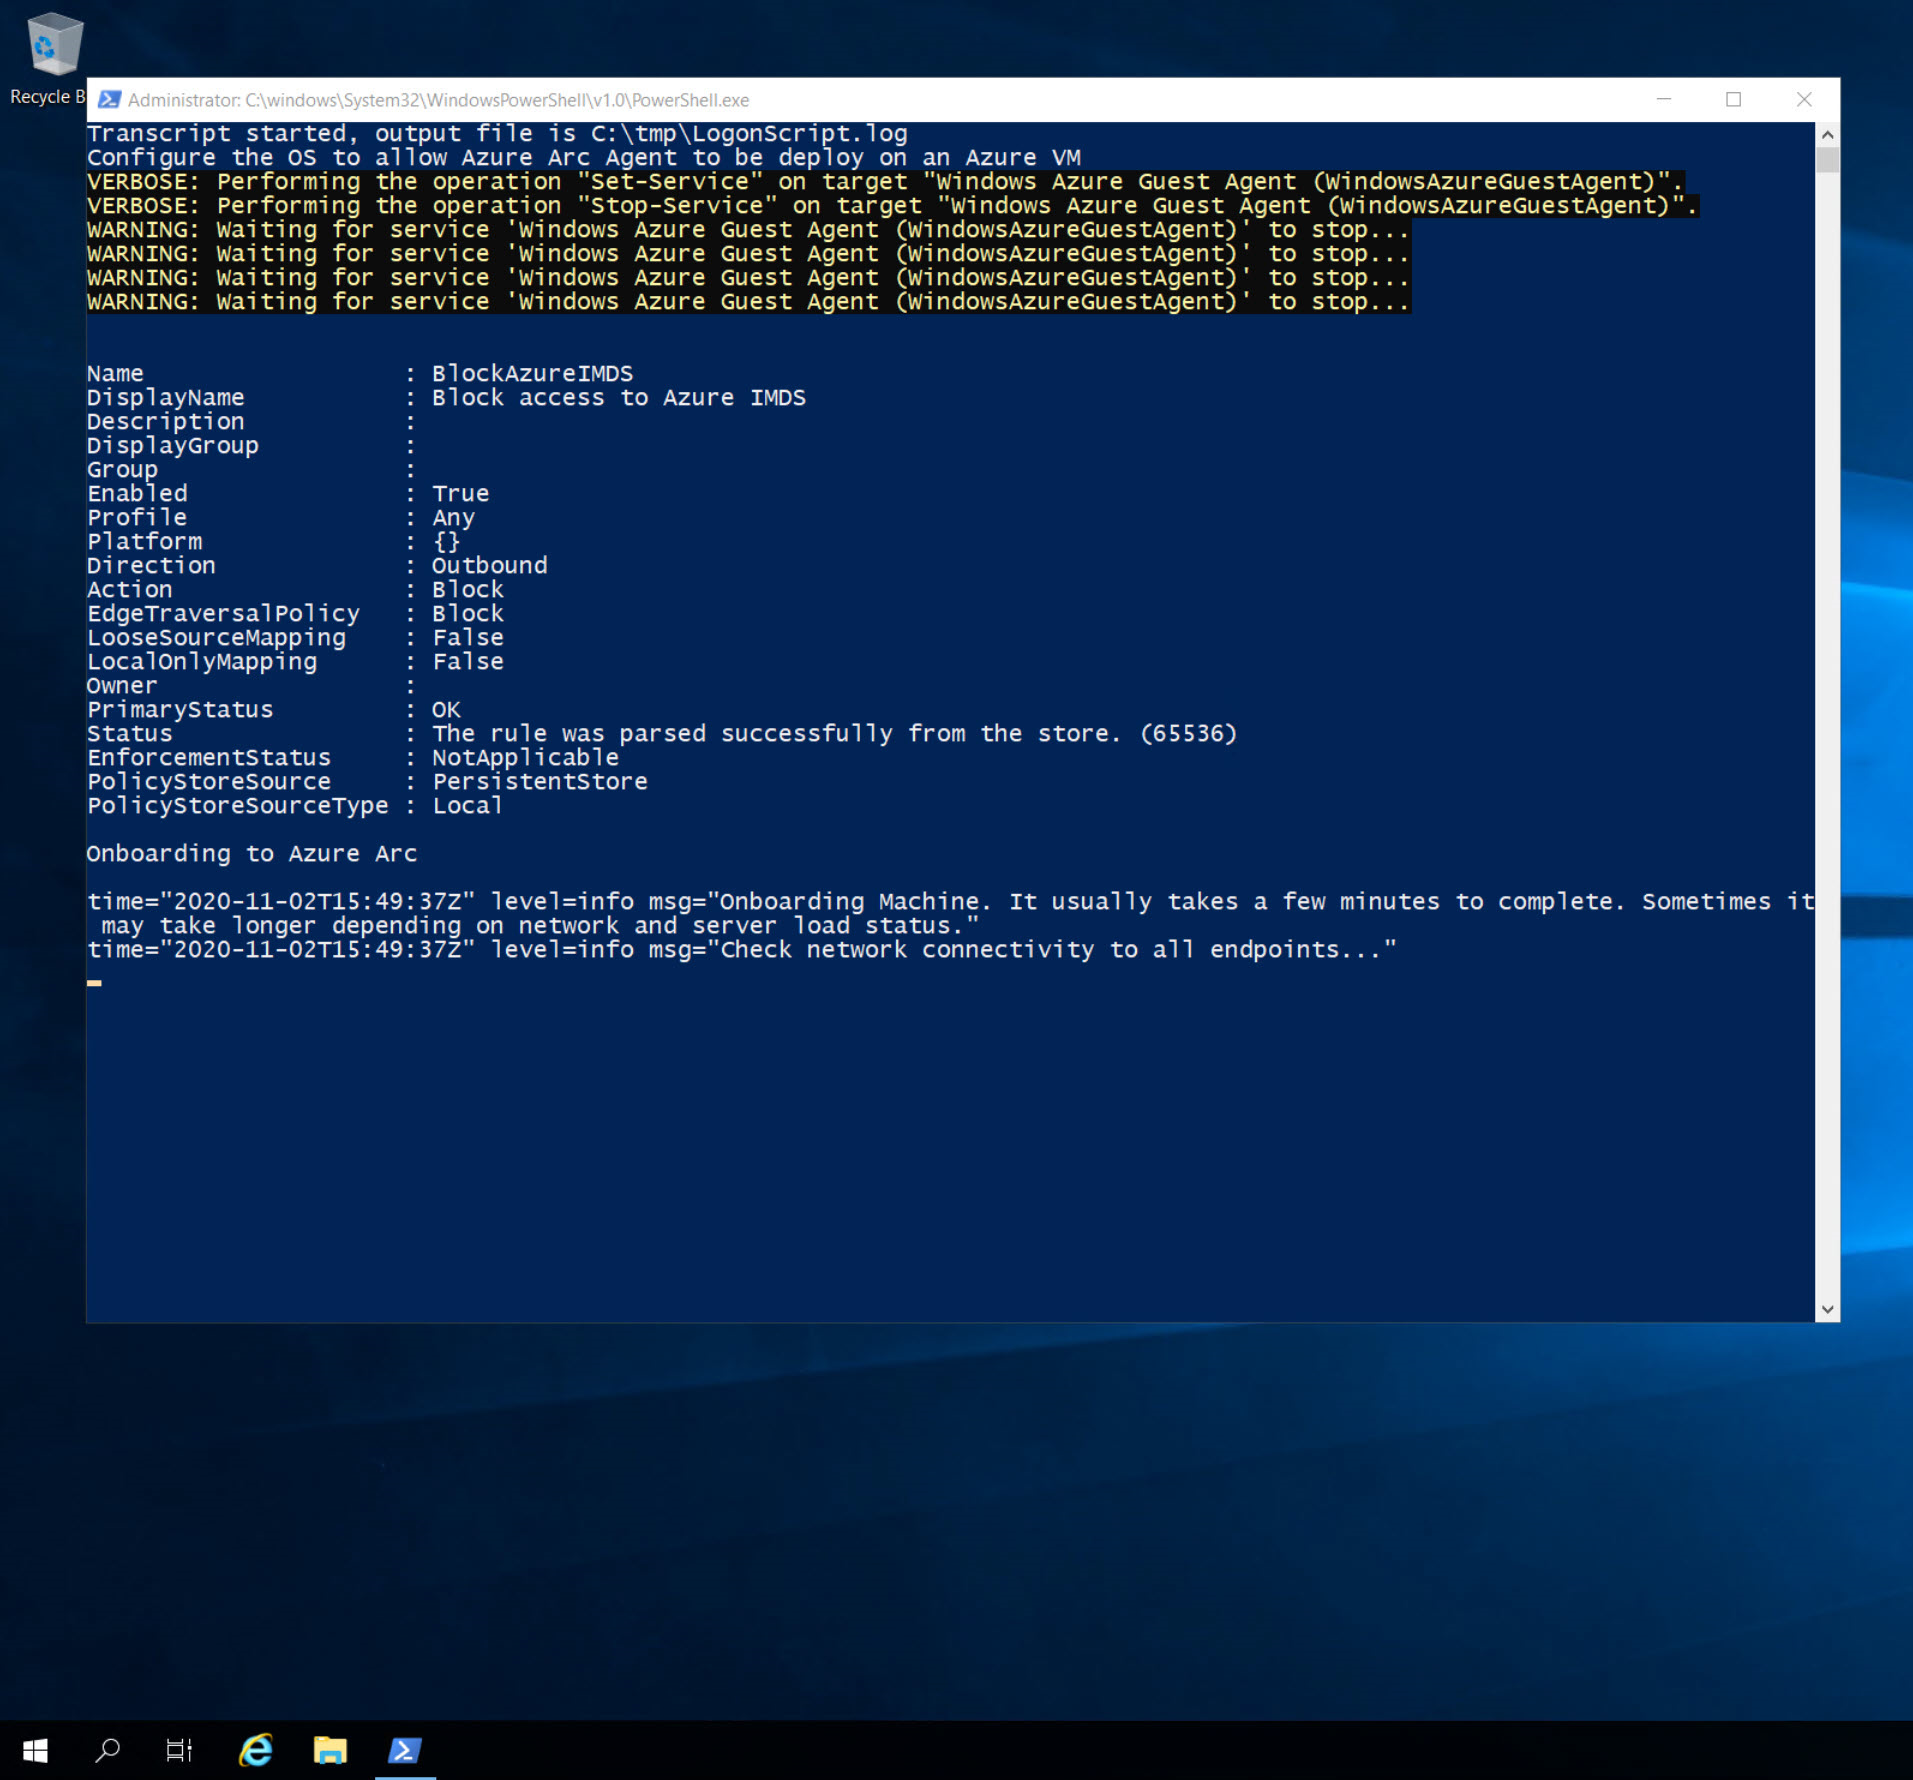The image size is (1913, 1780).
Task: Click the 'BlockAzureIMDS' name value
Action: pyautogui.click(x=532, y=374)
